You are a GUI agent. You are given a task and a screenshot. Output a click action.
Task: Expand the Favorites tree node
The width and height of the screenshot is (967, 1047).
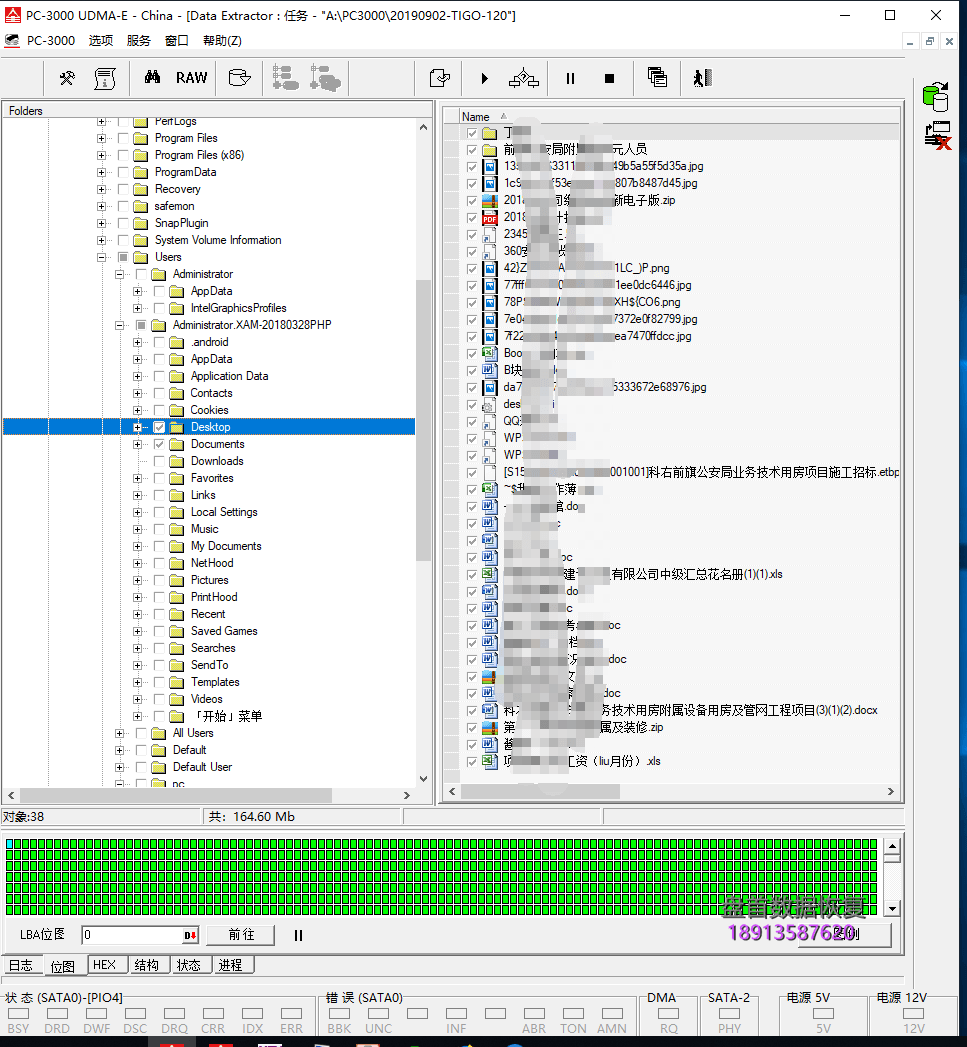pos(138,478)
